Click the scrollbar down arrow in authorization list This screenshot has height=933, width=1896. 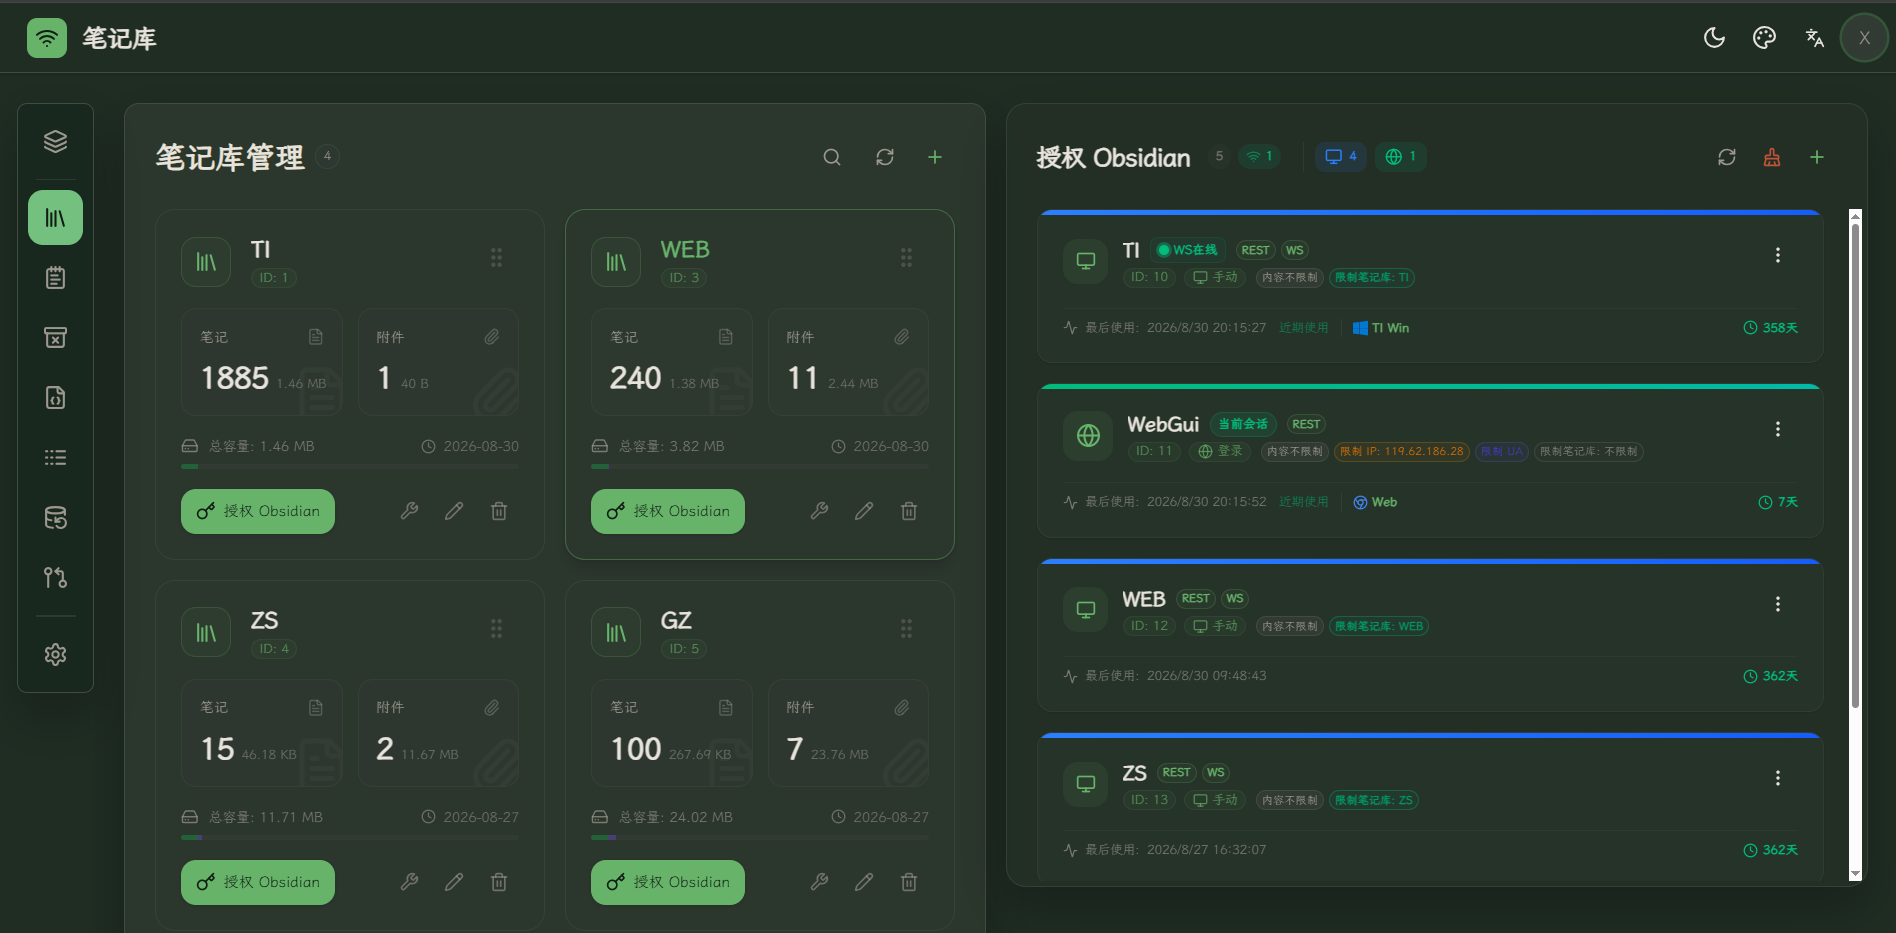[1855, 874]
